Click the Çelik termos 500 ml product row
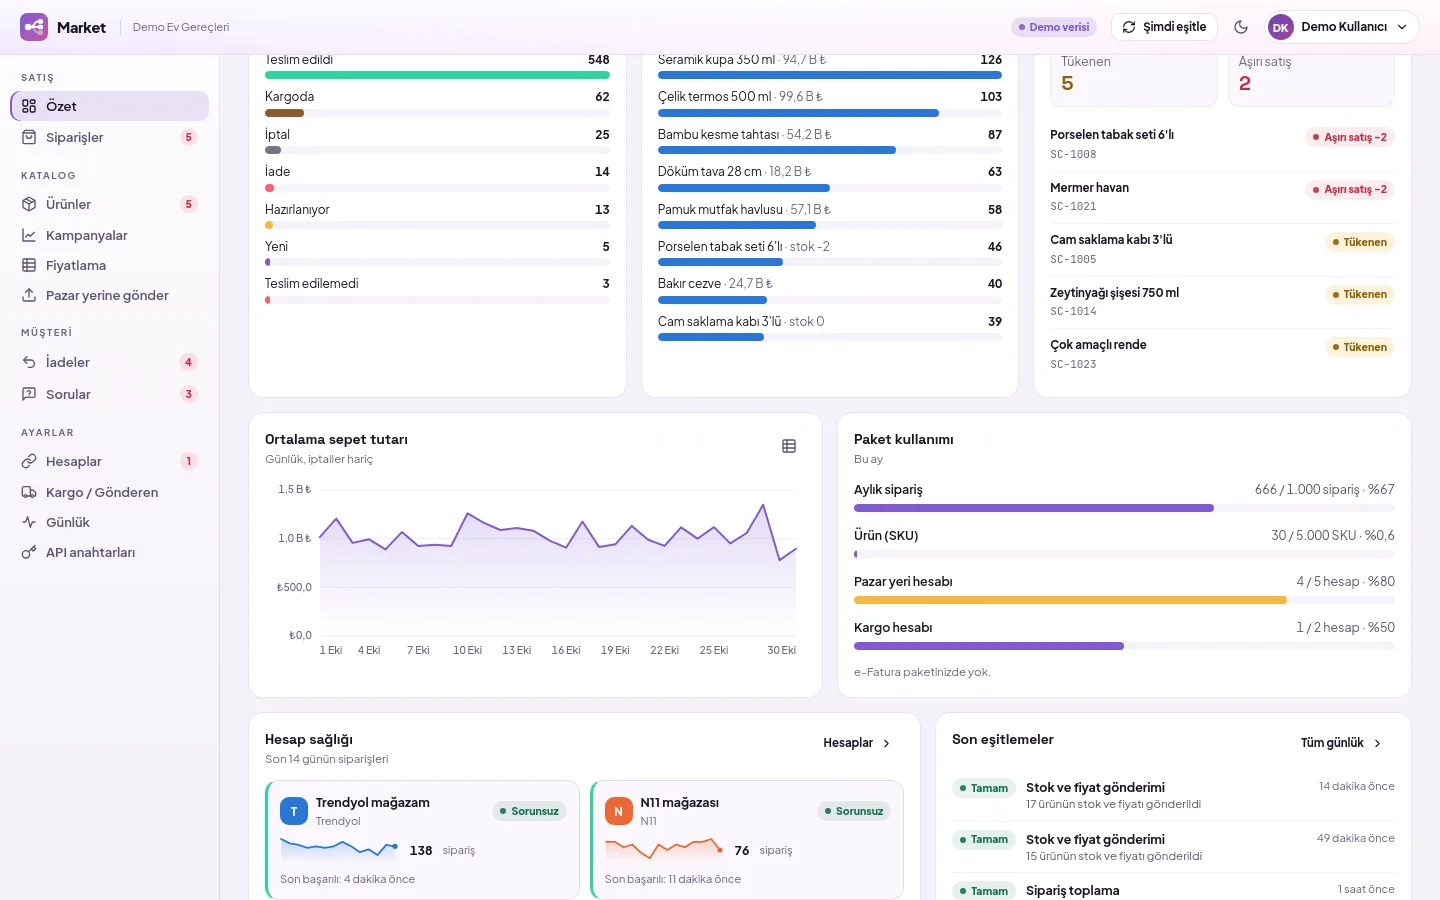The image size is (1440, 900). (x=830, y=103)
